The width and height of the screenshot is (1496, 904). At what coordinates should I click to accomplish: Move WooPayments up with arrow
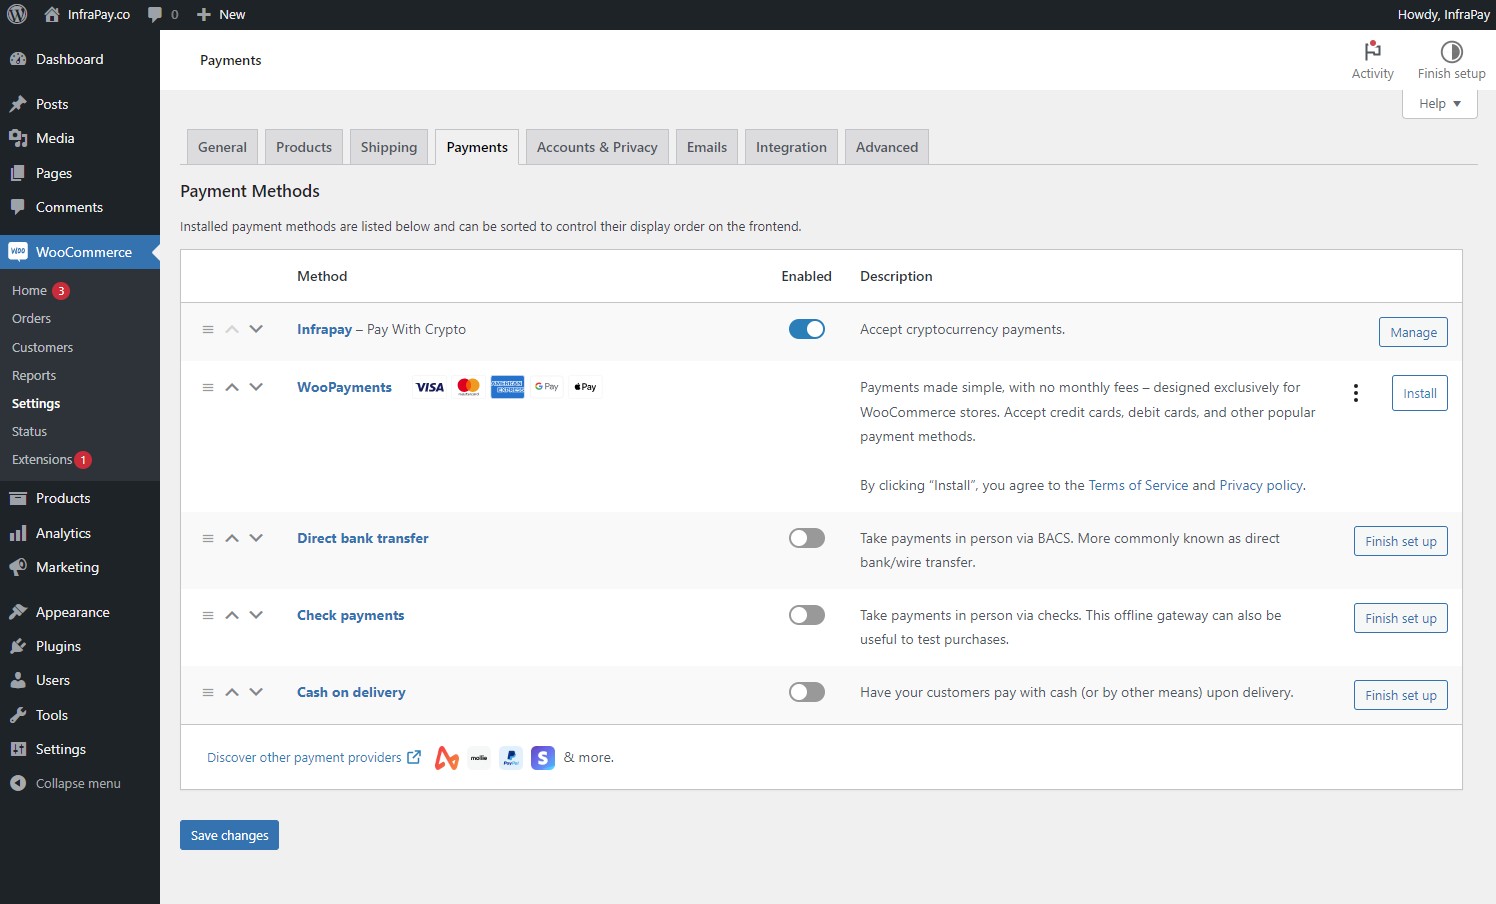[232, 387]
